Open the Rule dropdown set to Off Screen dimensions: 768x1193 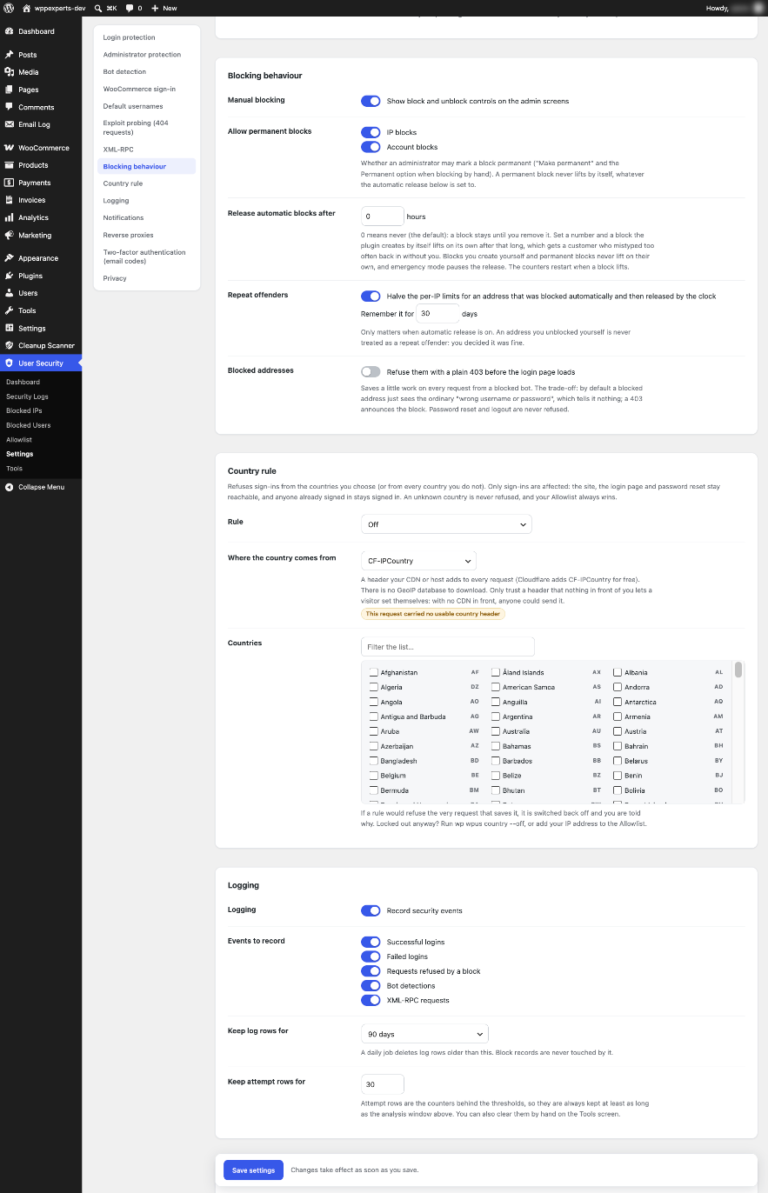(x=446, y=524)
